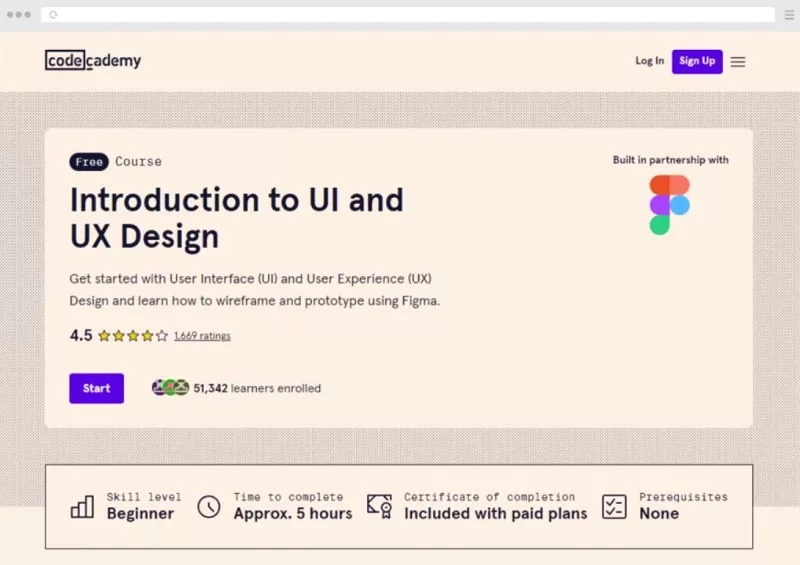Click the Skill level bar chart icon
Image resolution: width=800 pixels, height=565 pixels.
[82, 507]
